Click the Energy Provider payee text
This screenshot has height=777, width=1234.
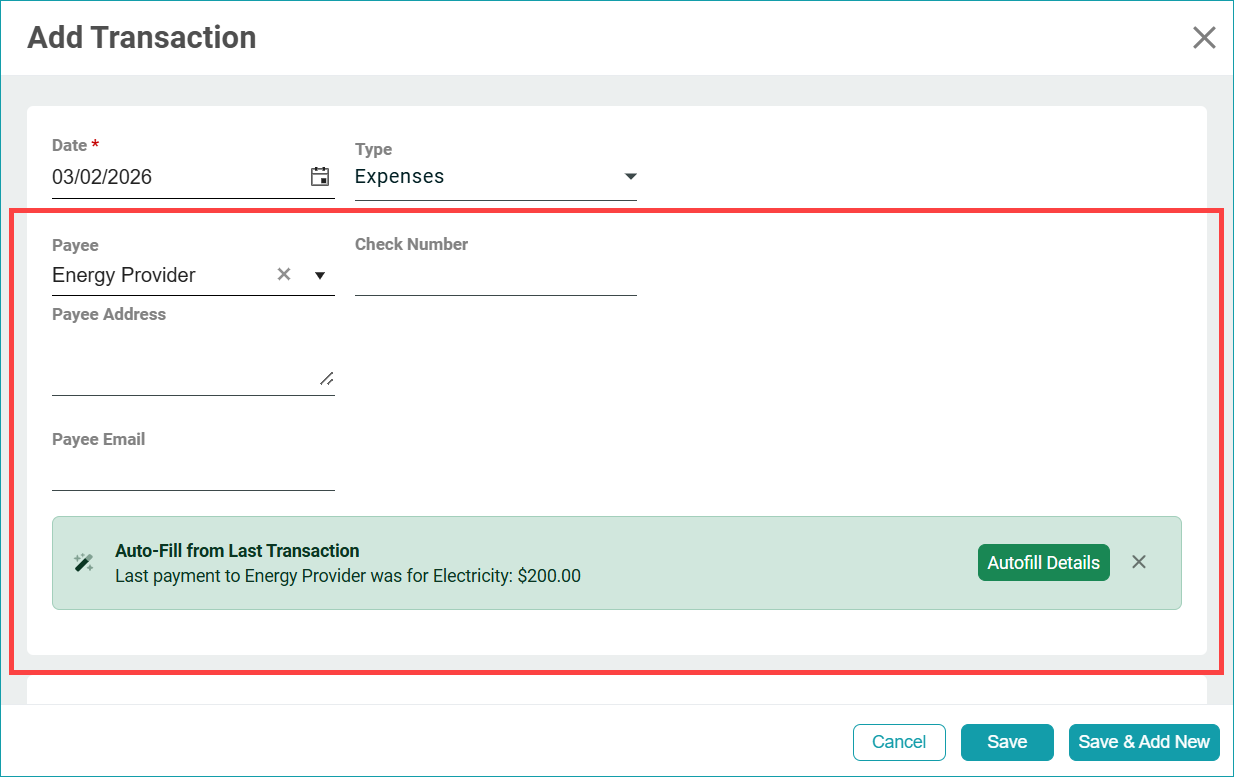pyautogui.click(x=124, y=275)
